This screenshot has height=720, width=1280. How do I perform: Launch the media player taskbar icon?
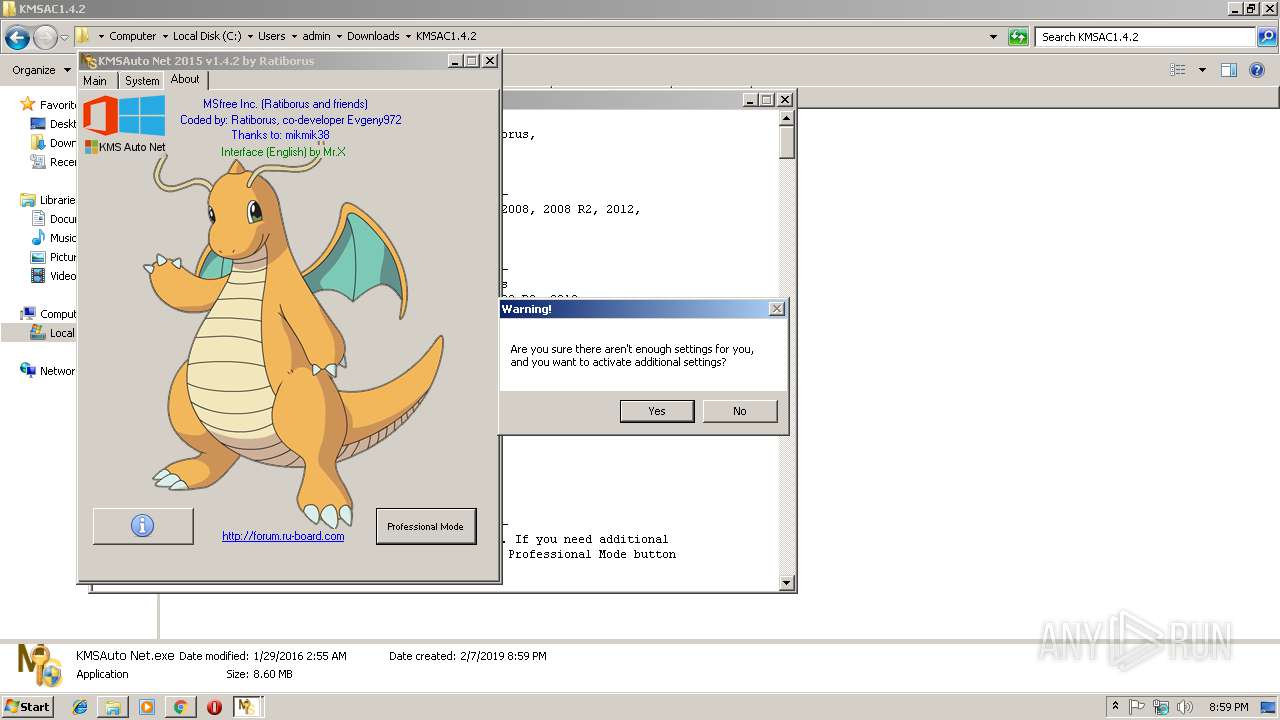tap(147, 707)
